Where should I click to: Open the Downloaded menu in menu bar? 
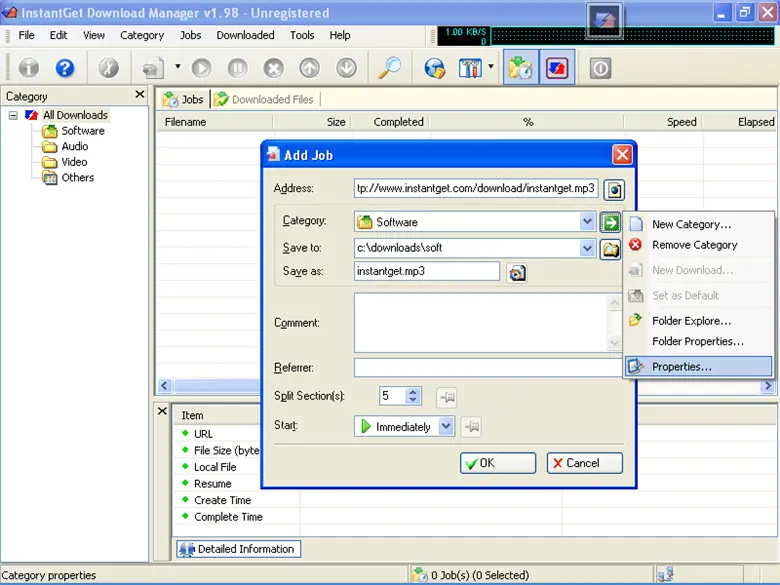coord(245,35)
